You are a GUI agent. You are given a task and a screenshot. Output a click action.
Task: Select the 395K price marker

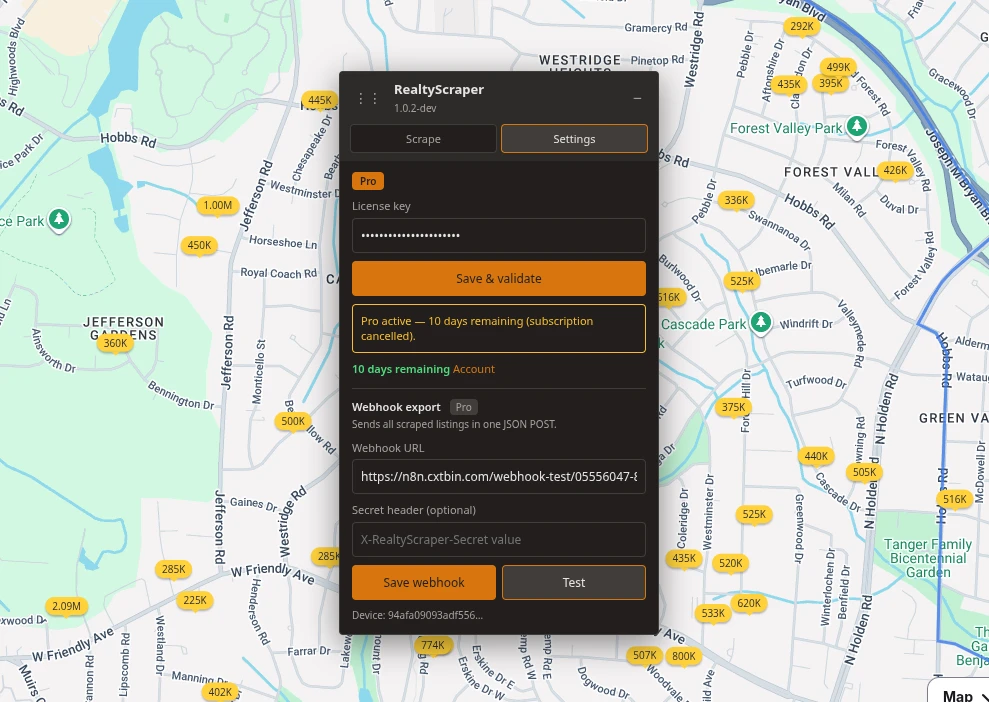[x=831, y=83]
